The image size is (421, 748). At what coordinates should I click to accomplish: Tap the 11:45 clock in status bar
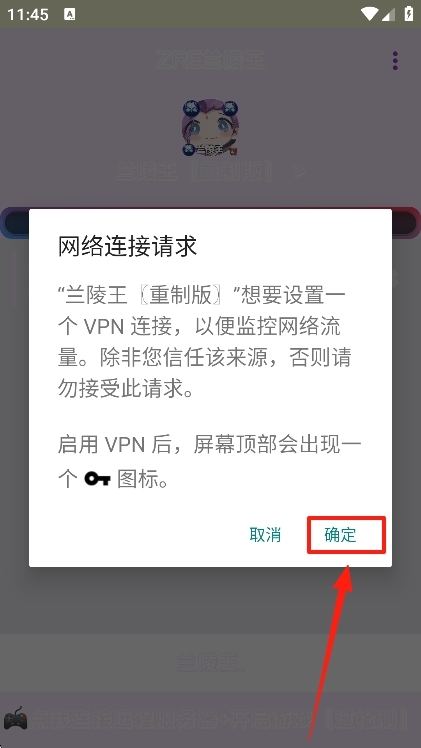coord(28,15)
